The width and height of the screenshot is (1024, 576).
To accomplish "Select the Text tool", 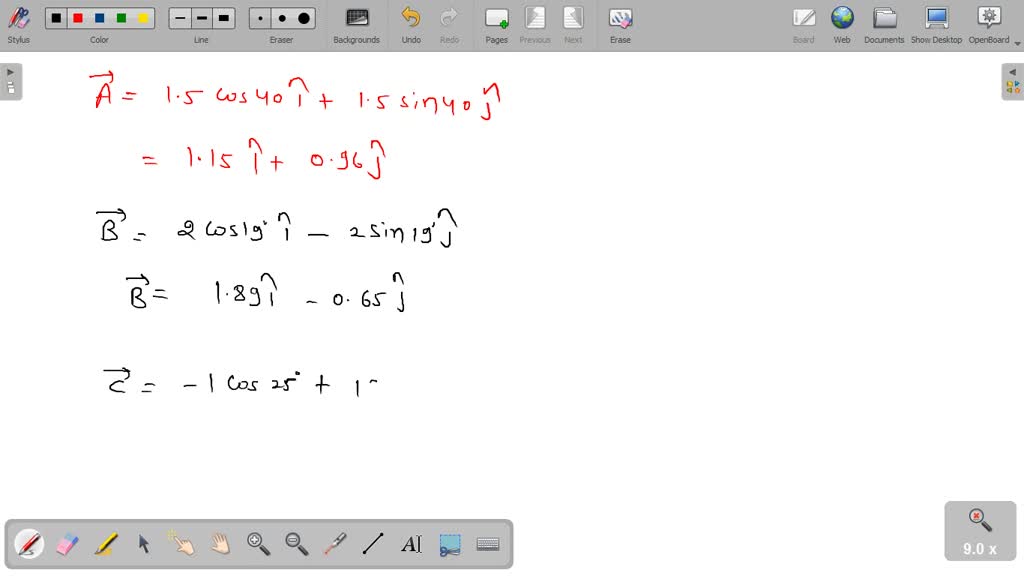I will (412, 543).
